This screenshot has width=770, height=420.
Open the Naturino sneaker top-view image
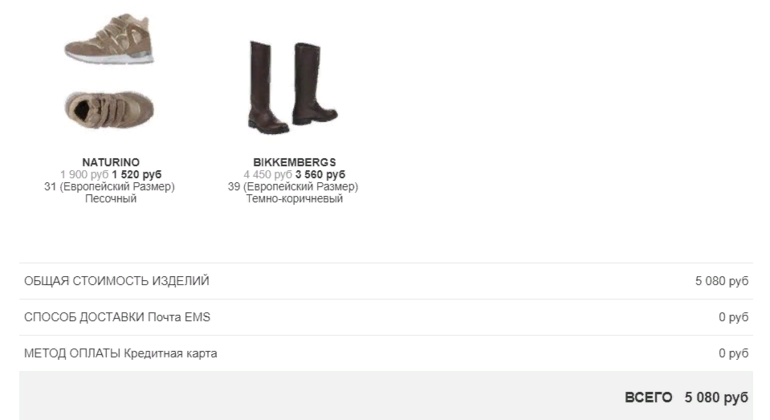coord(110,109)
